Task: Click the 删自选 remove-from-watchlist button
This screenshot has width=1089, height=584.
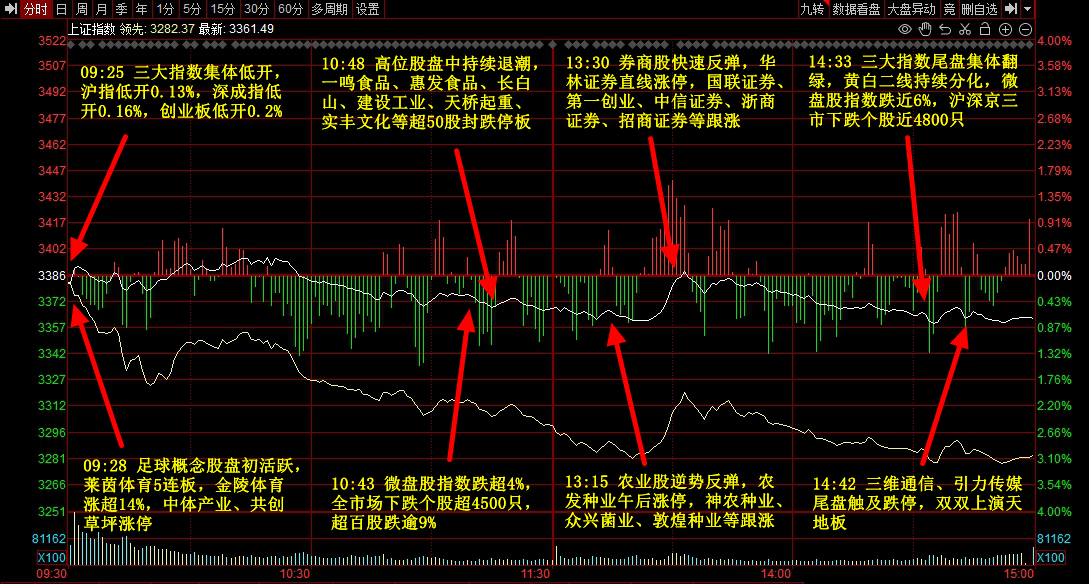Action: tap(979, 9)
